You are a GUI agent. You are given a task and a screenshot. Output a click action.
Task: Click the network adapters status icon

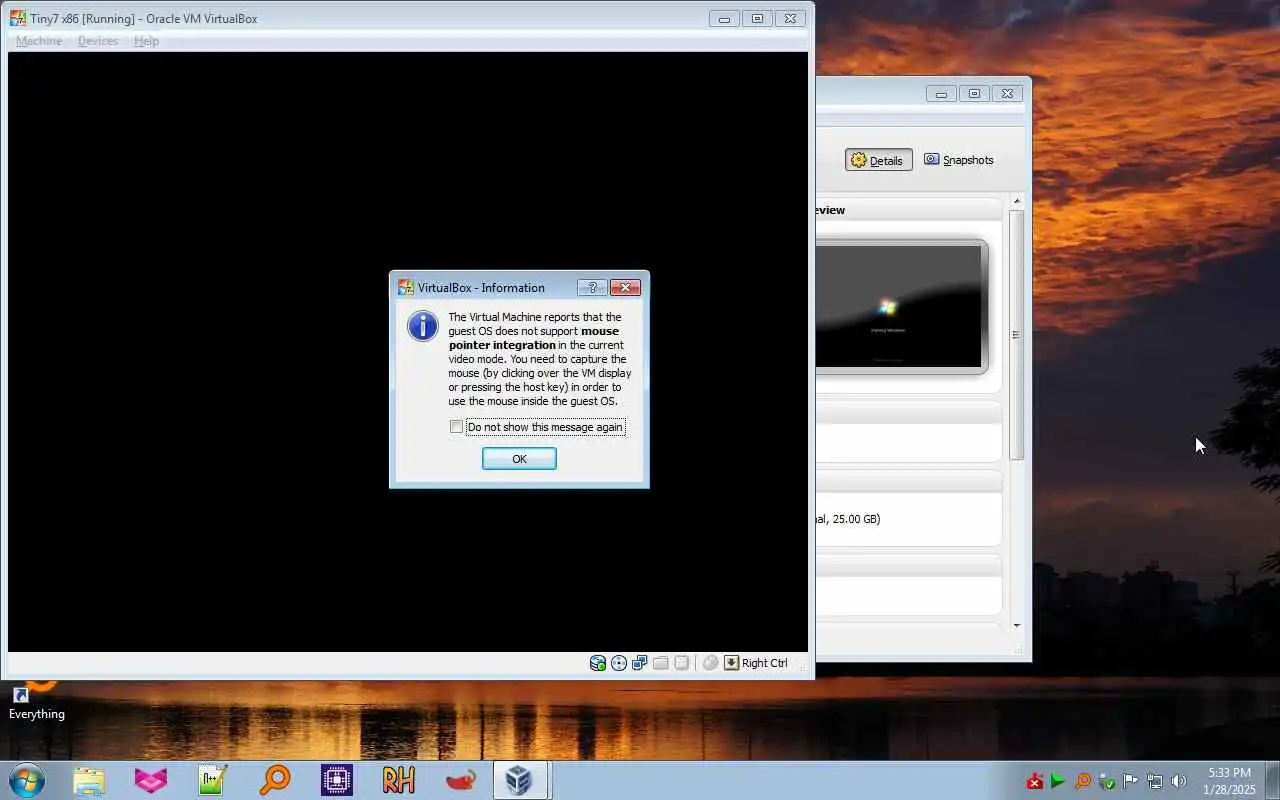click(640, 663)
